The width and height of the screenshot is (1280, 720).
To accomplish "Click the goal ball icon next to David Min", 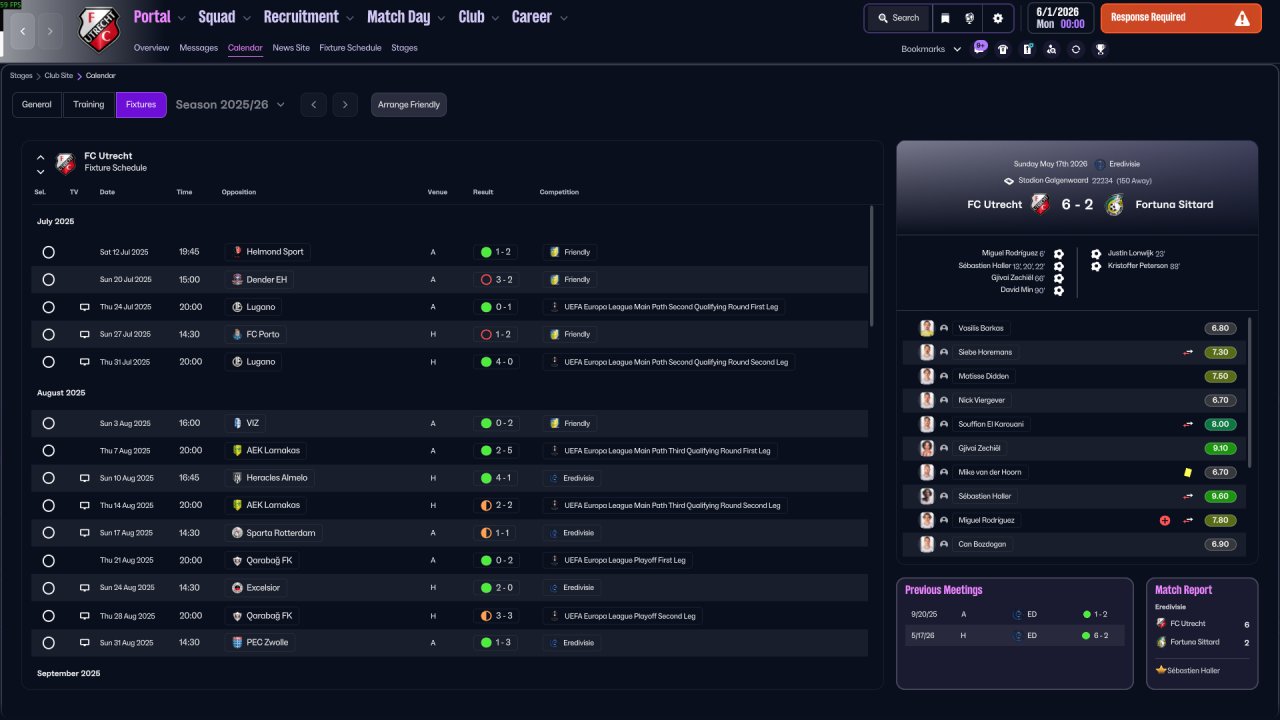I will click(x=1059, y=290).
